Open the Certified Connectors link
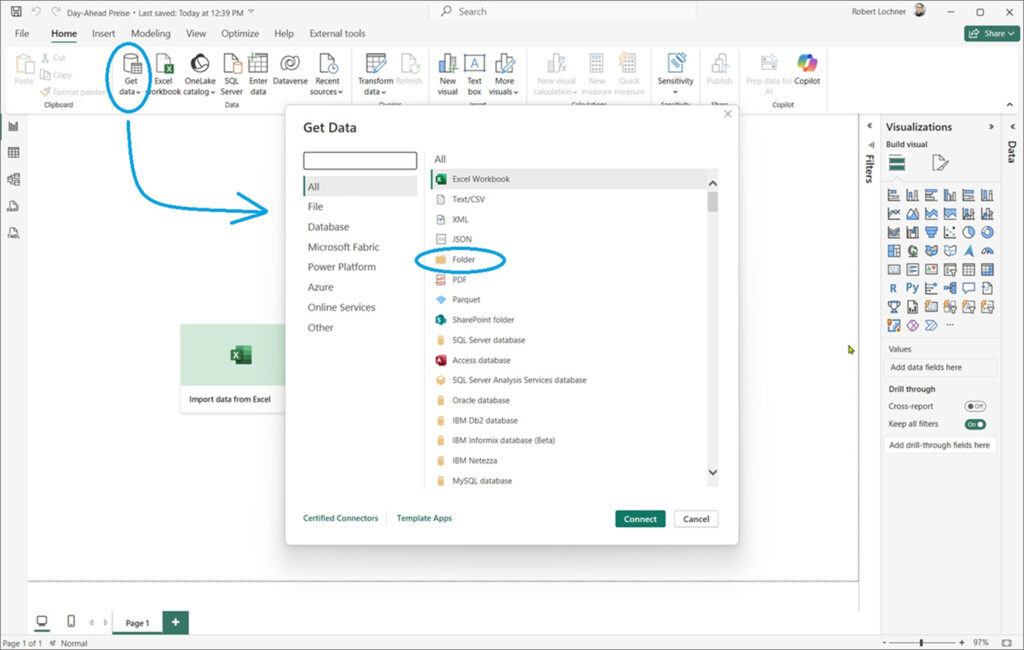Image resolution: width=1024 pixels, height=650 pixels. pyautogui.click(x=340, y=518)
